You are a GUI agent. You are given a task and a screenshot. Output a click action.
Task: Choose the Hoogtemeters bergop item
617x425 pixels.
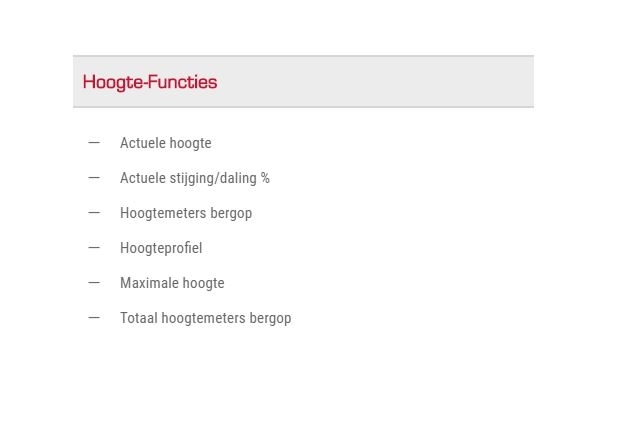(186, 213)
